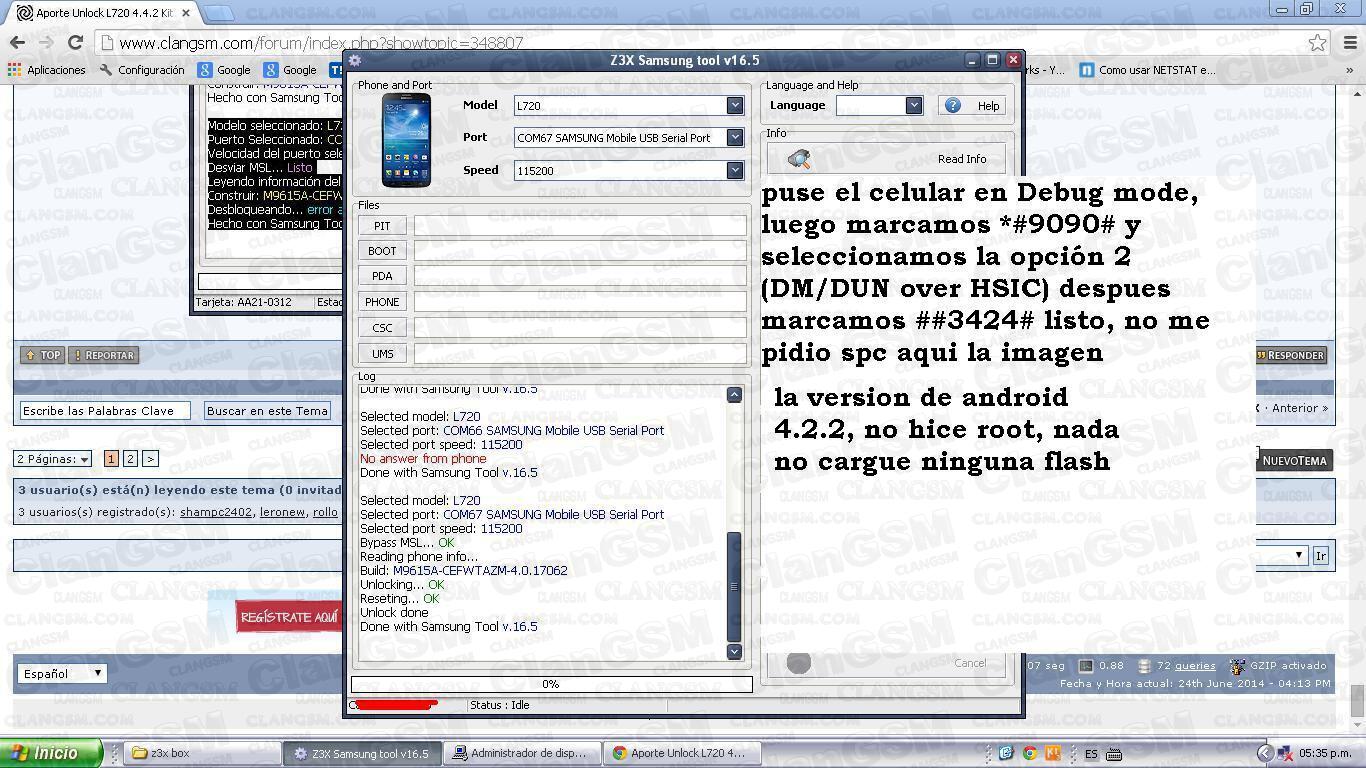Open the first Google bookmark

click(224, 70)
